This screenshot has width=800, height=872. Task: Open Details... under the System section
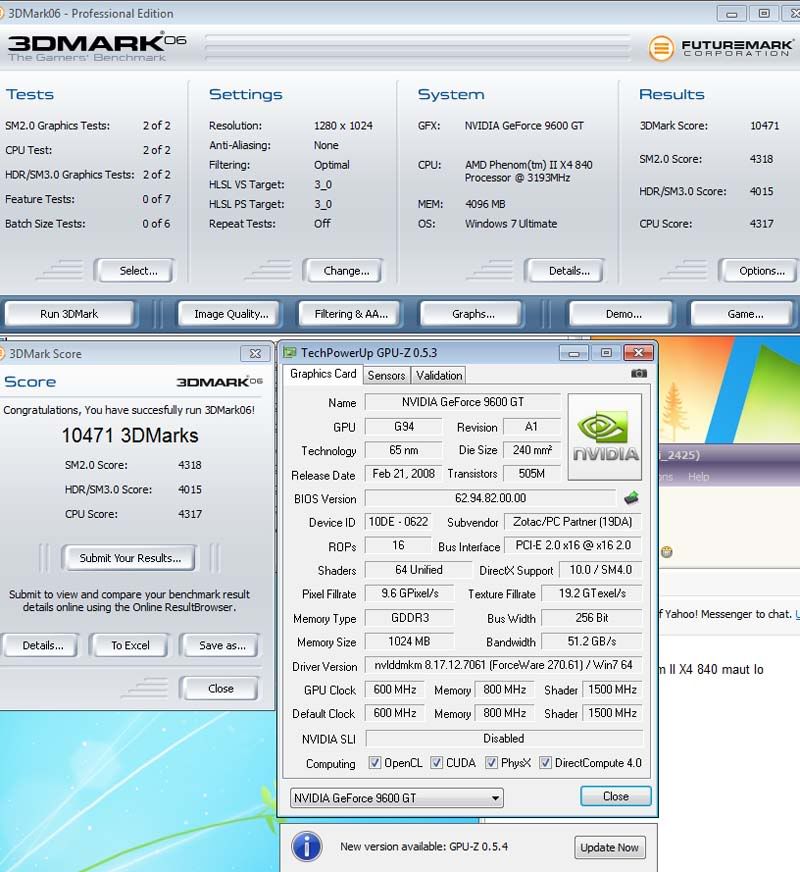click(564, 271)
